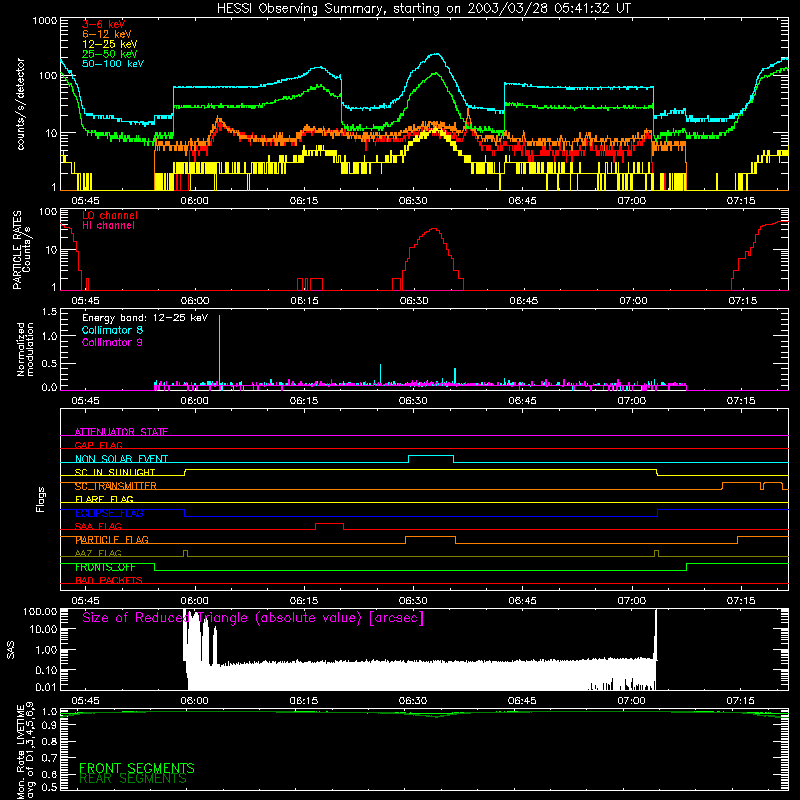The height and width of the screenshot is (800, 800).
Task: Click the SAS axis title
Action: click(x=11, y=650)
